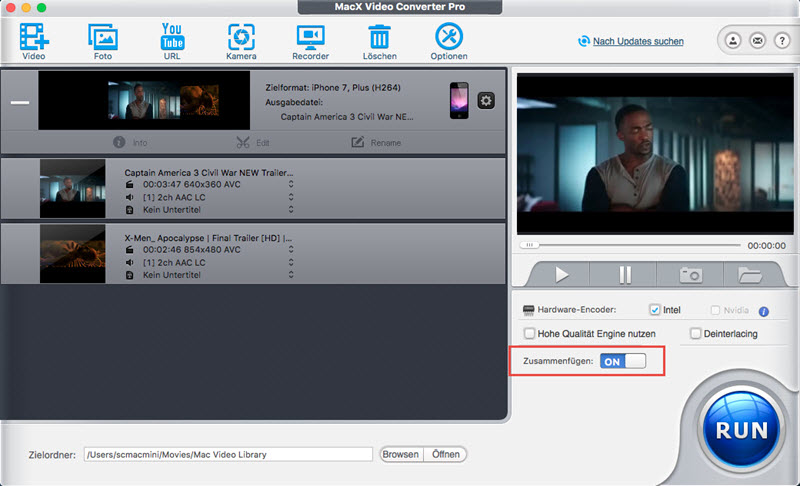
Task: Click the Captain America subtitle document icon
Action: pyautogui.click(x=130, y=210)
